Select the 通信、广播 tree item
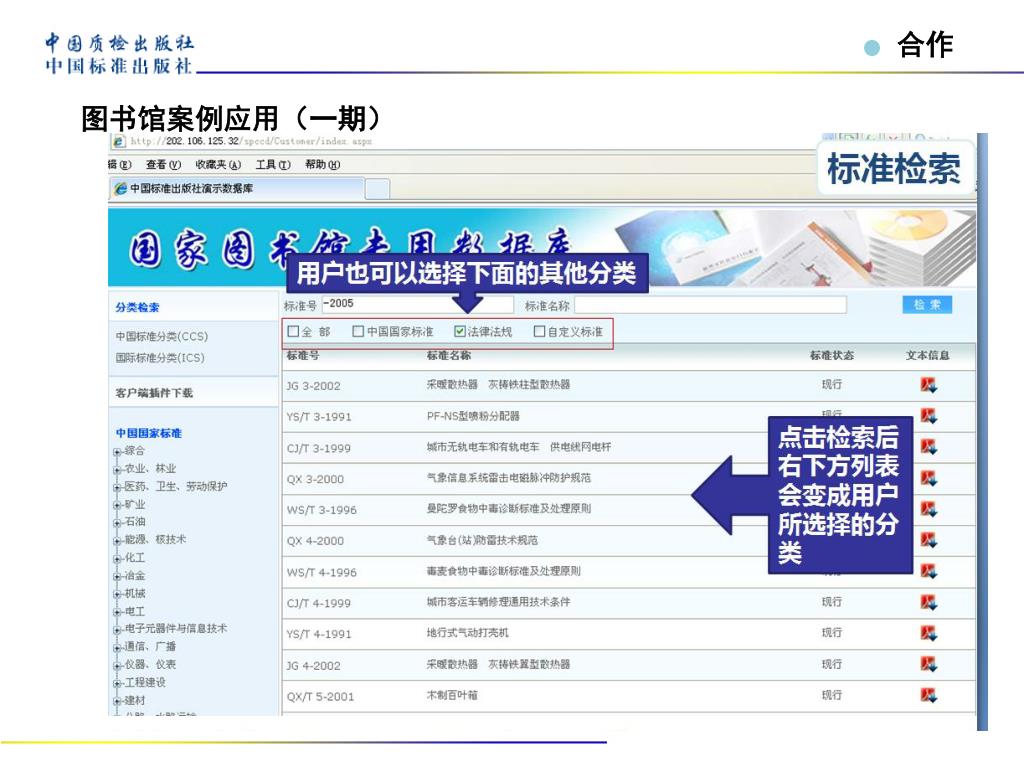Screen dimensions: 1024x768 click(x=150, y=647)
